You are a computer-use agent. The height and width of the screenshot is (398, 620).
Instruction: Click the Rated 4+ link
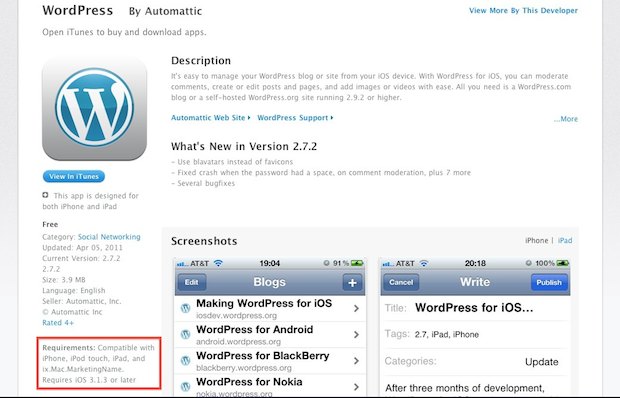[x=58, y=323]
